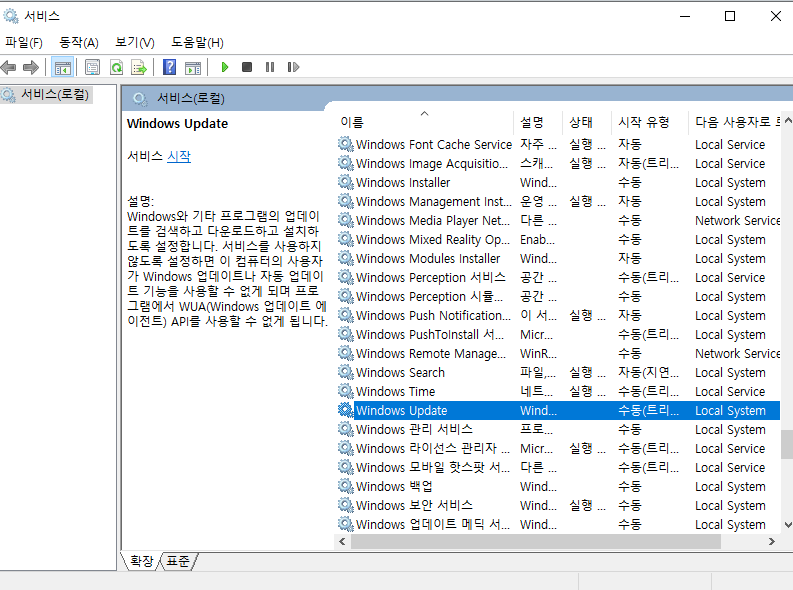Click the horizontal scrollbar left arrow
793x590 pixels.
click(x=342, y=541)
